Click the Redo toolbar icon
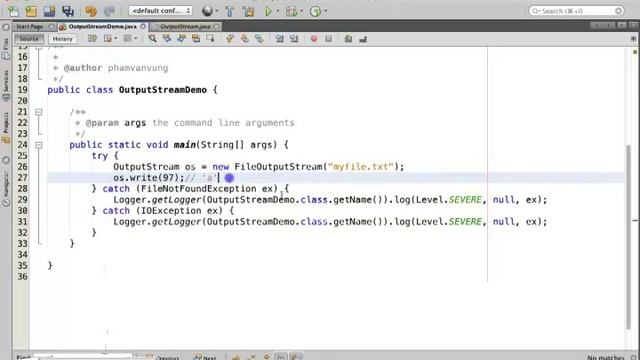This screenshot has height=360, width=640. (x=109, y=11)
